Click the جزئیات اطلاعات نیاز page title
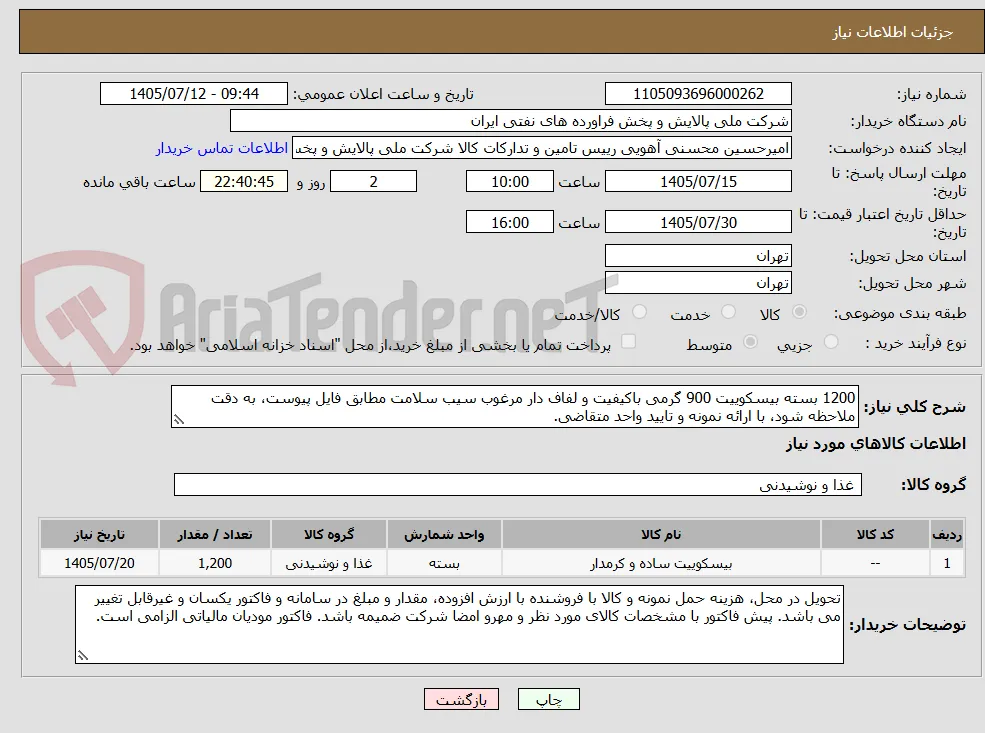 (893, 32)
